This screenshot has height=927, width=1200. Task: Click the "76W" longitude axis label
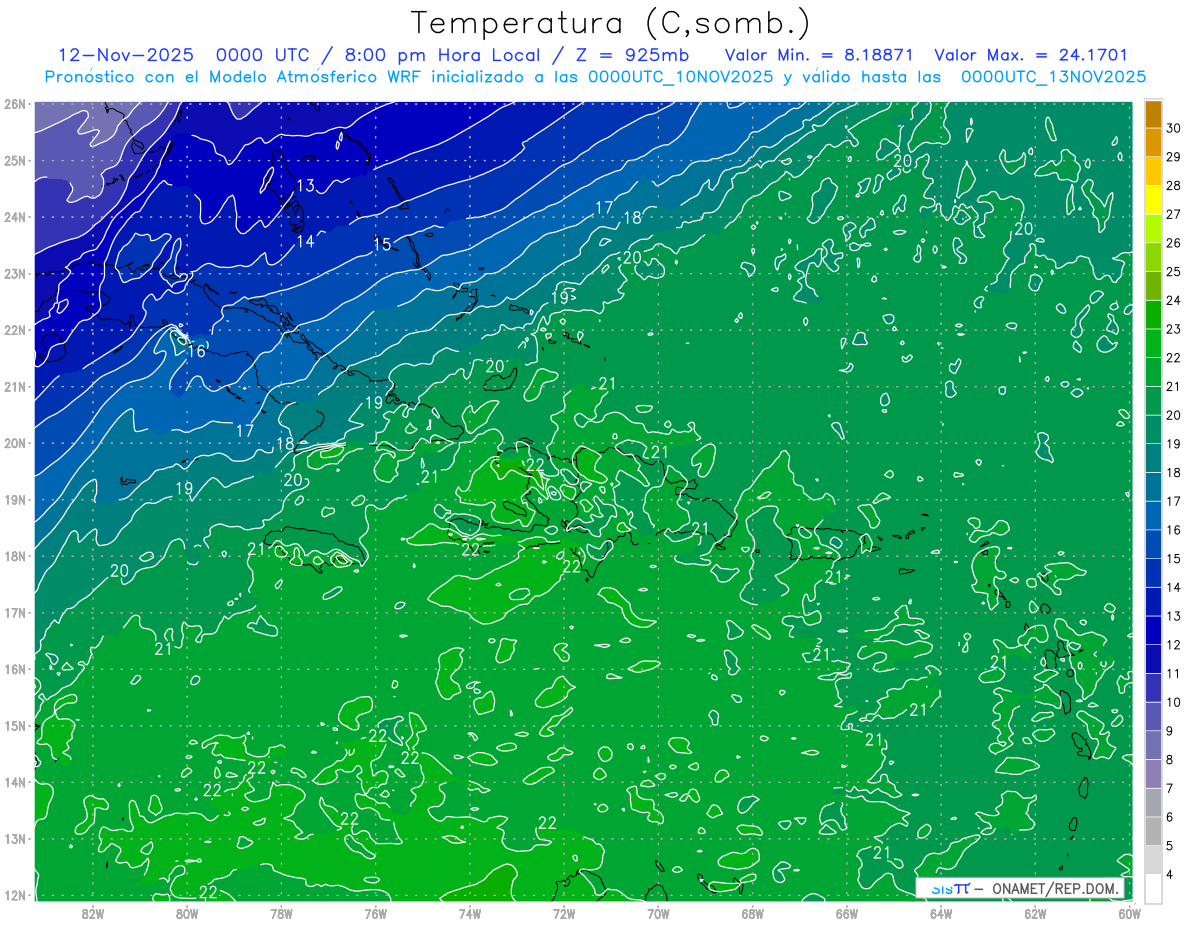(x=375, y=912)
